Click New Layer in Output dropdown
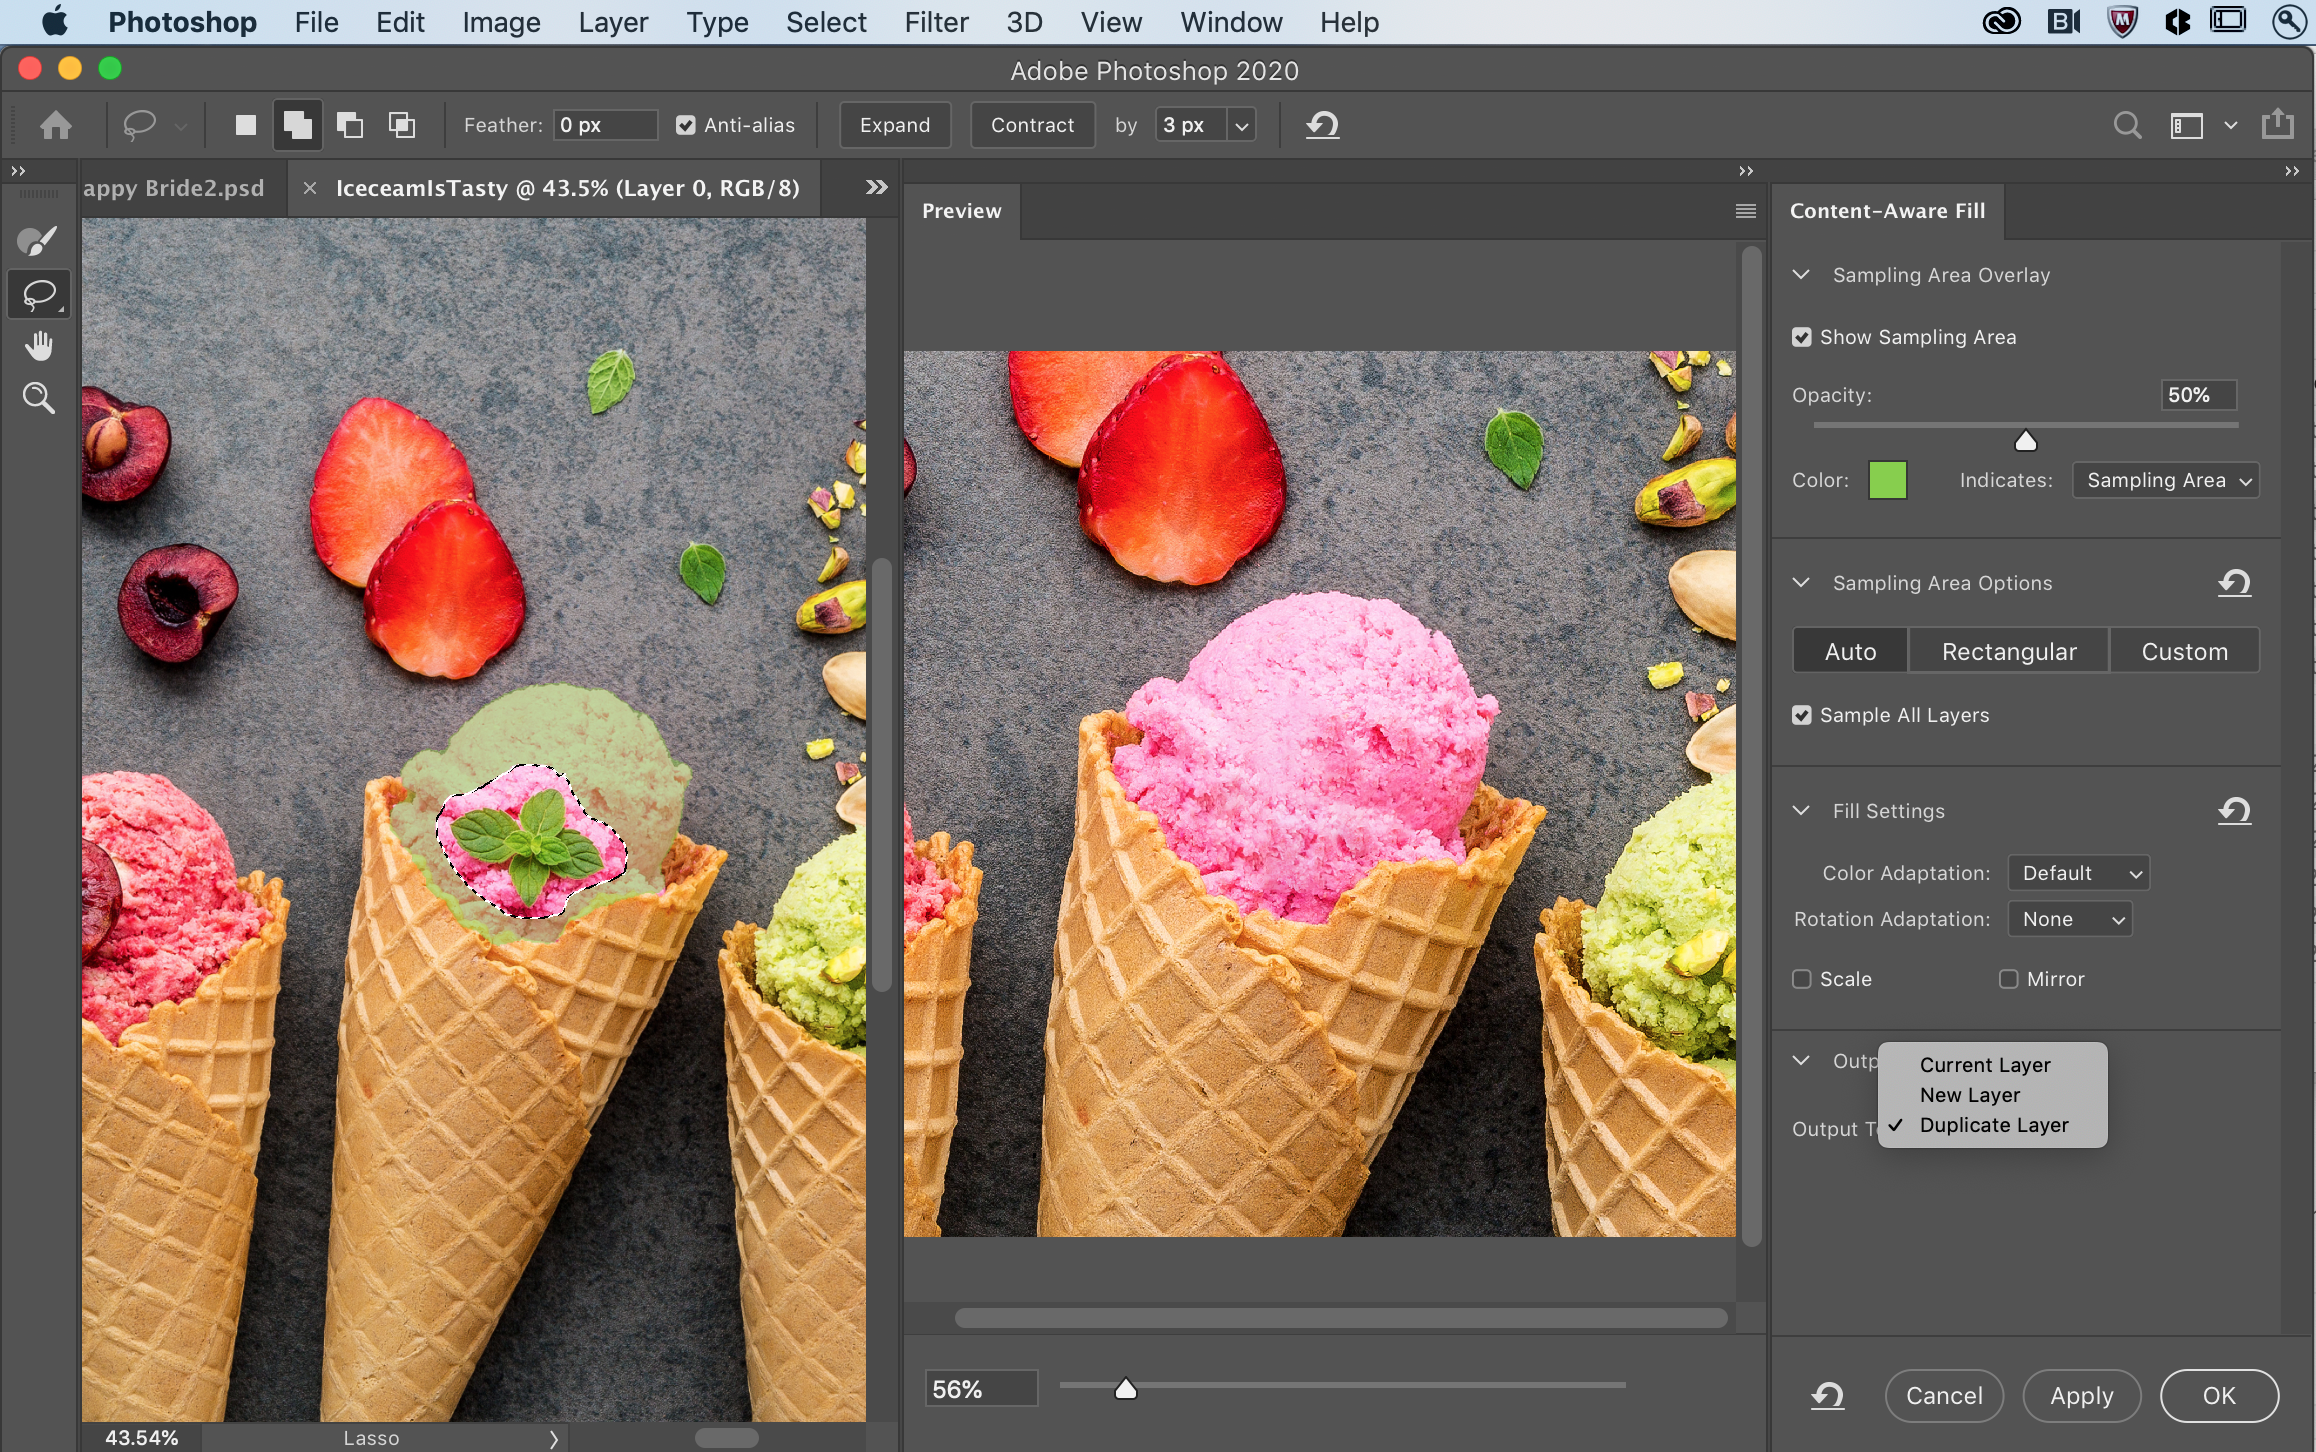 coord(1968,1092)
